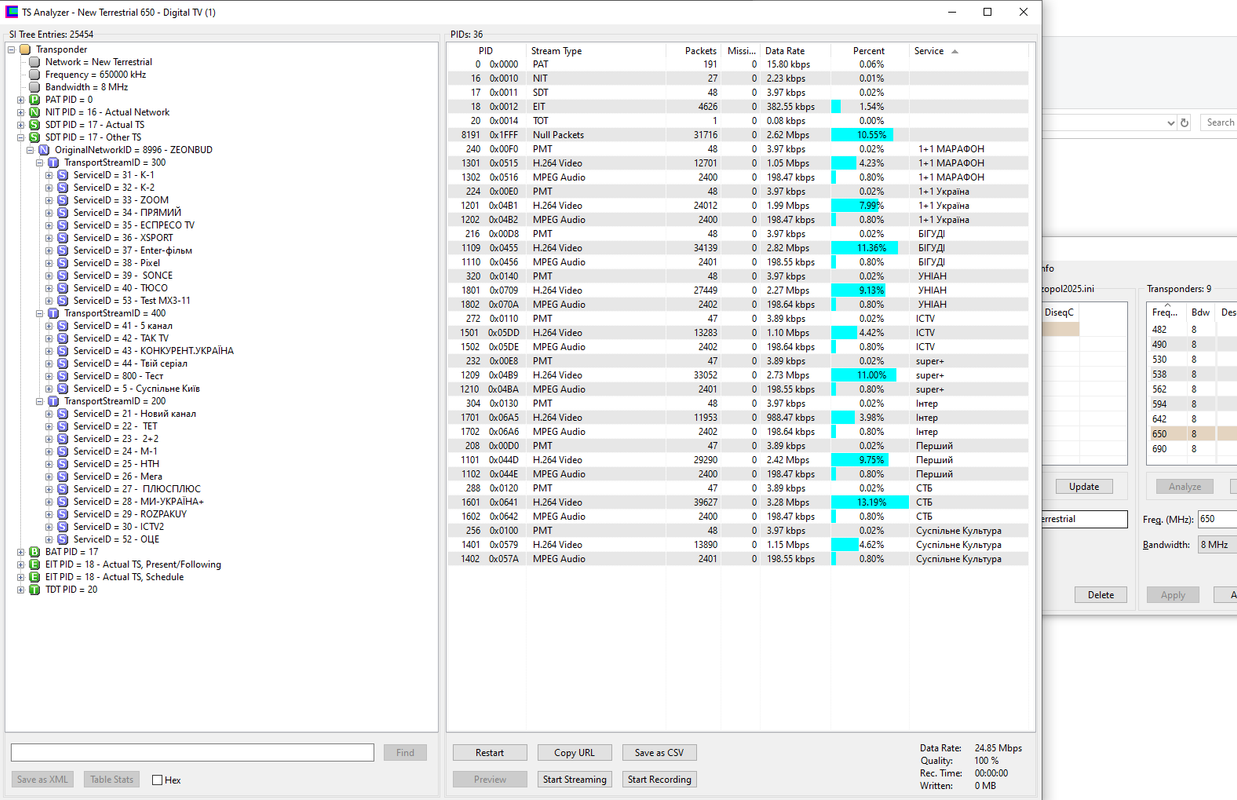The height and width of the screenshot is (800, 1237).
Task: Click the Freq. (MHz) 650 input field
Action: point(1217,519)
